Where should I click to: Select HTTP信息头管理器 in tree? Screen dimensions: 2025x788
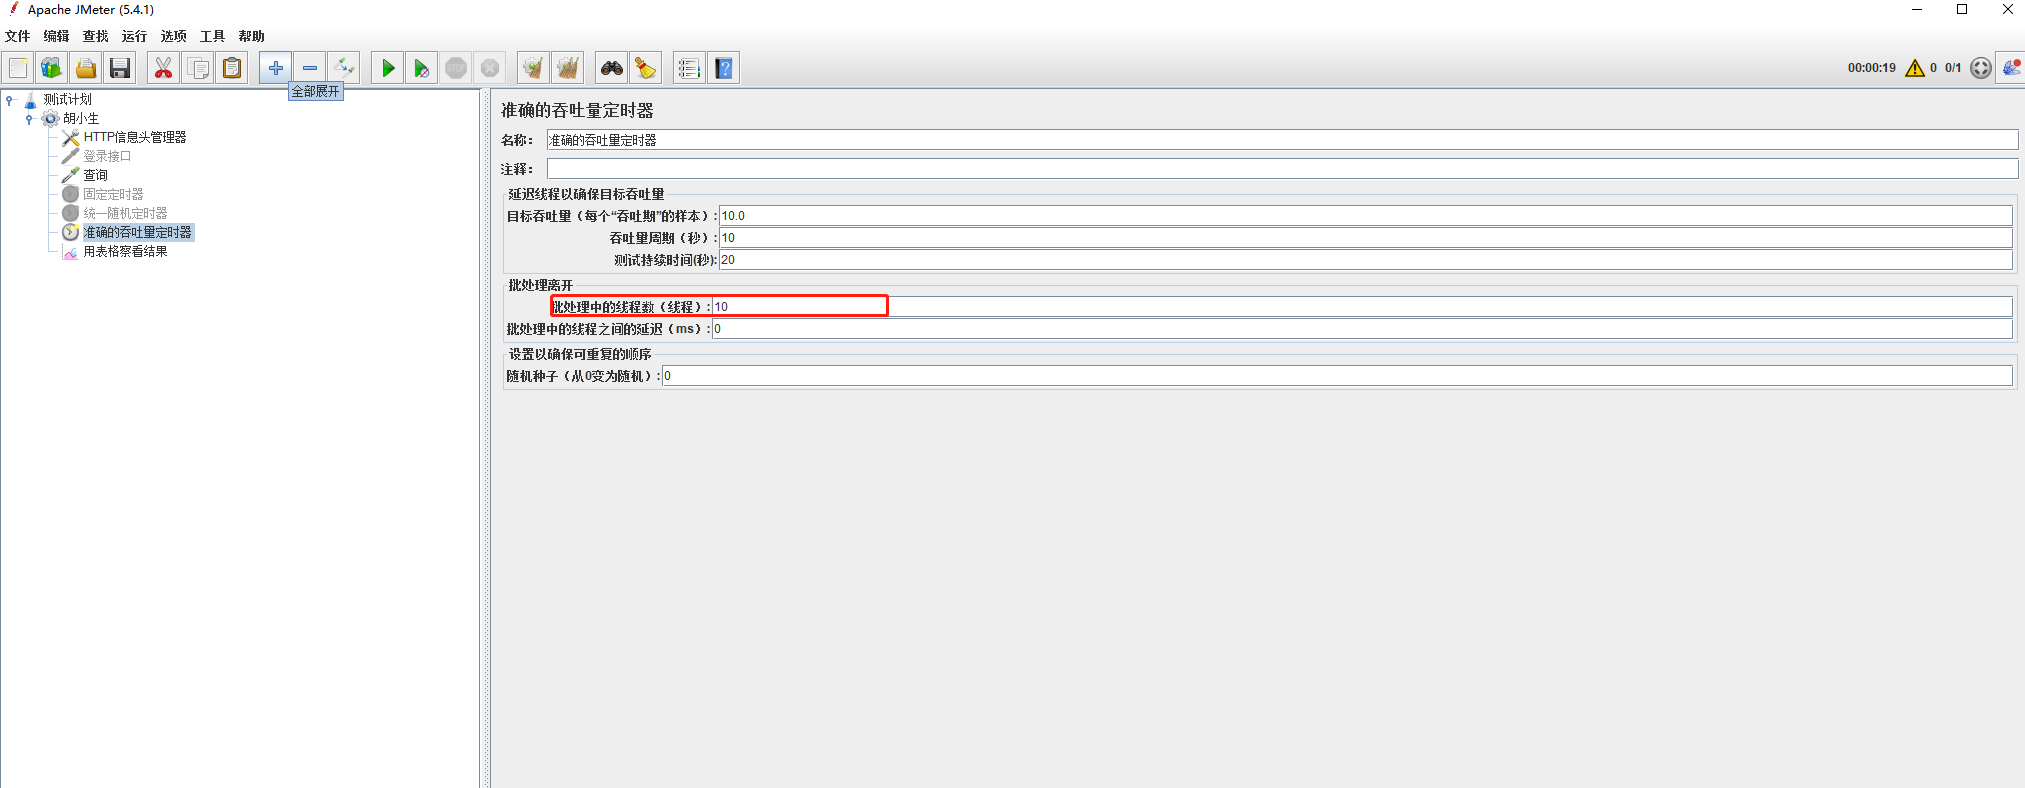[x=135, y=137]
